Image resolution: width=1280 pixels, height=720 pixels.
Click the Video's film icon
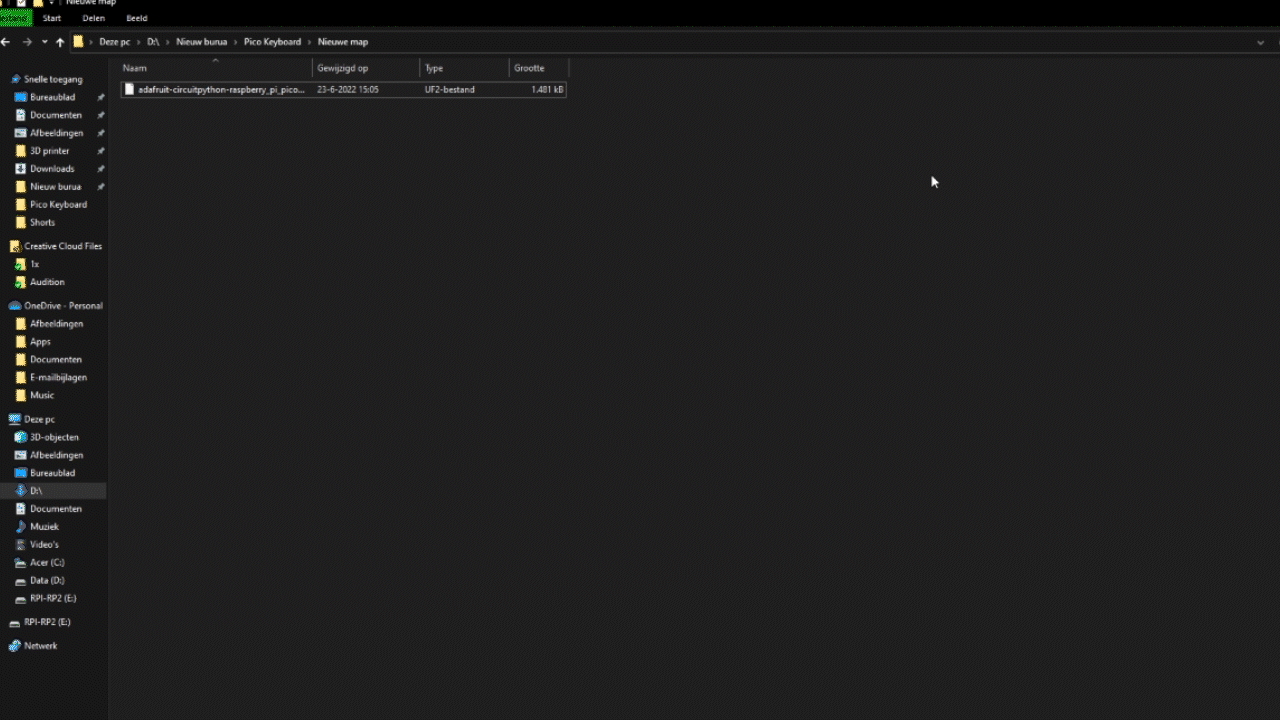(x=20, y=545)
